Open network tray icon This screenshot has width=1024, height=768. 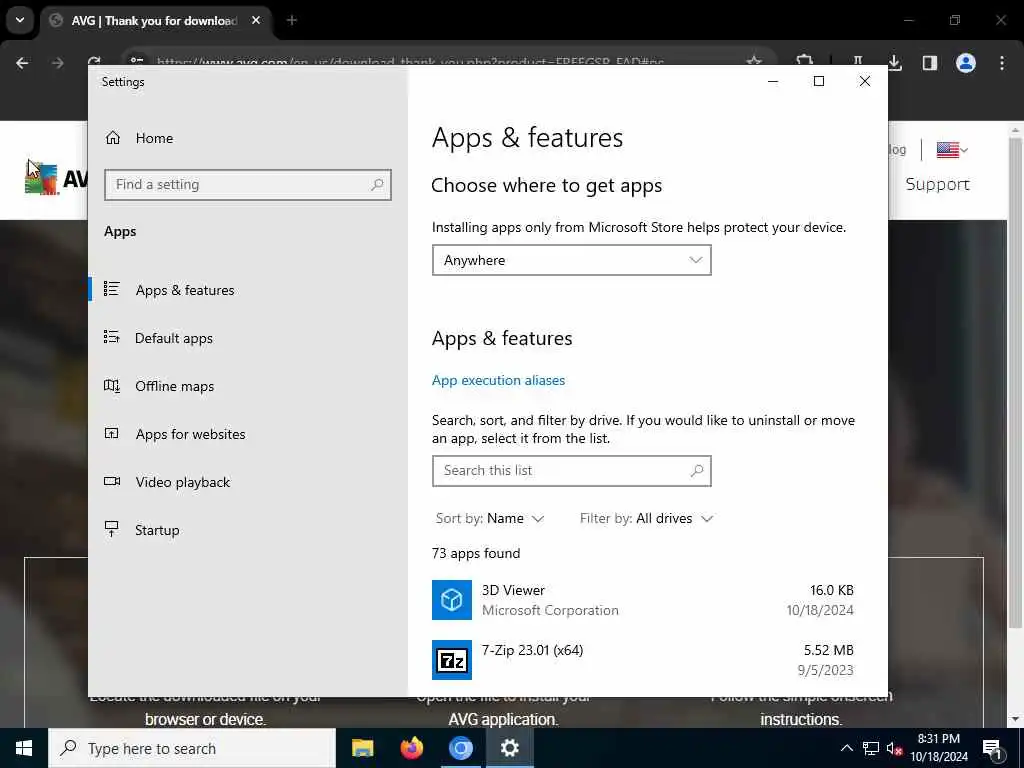click(871, 748)
